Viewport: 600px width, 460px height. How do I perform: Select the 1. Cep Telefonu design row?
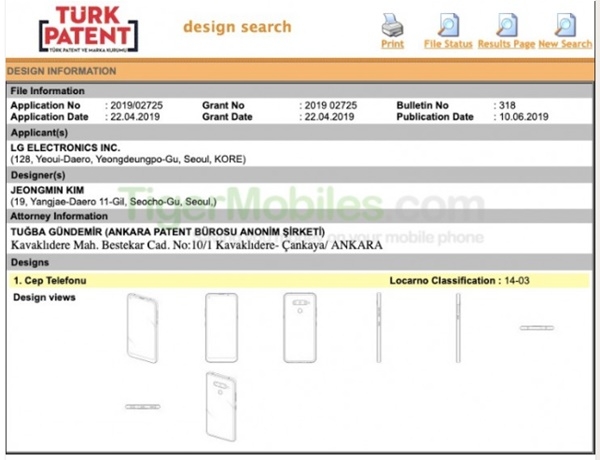299,281
